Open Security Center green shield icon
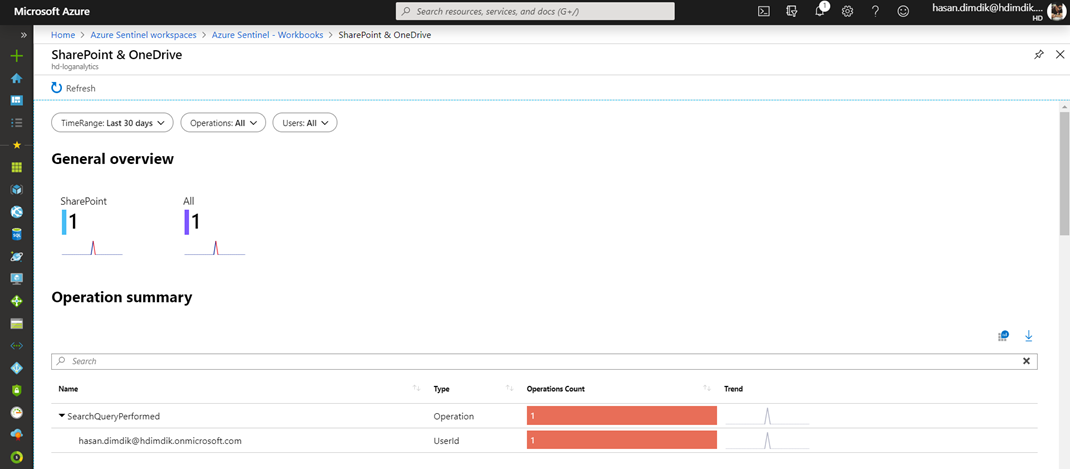Viewport: 1070px width, 469px height. click(17, 390)
